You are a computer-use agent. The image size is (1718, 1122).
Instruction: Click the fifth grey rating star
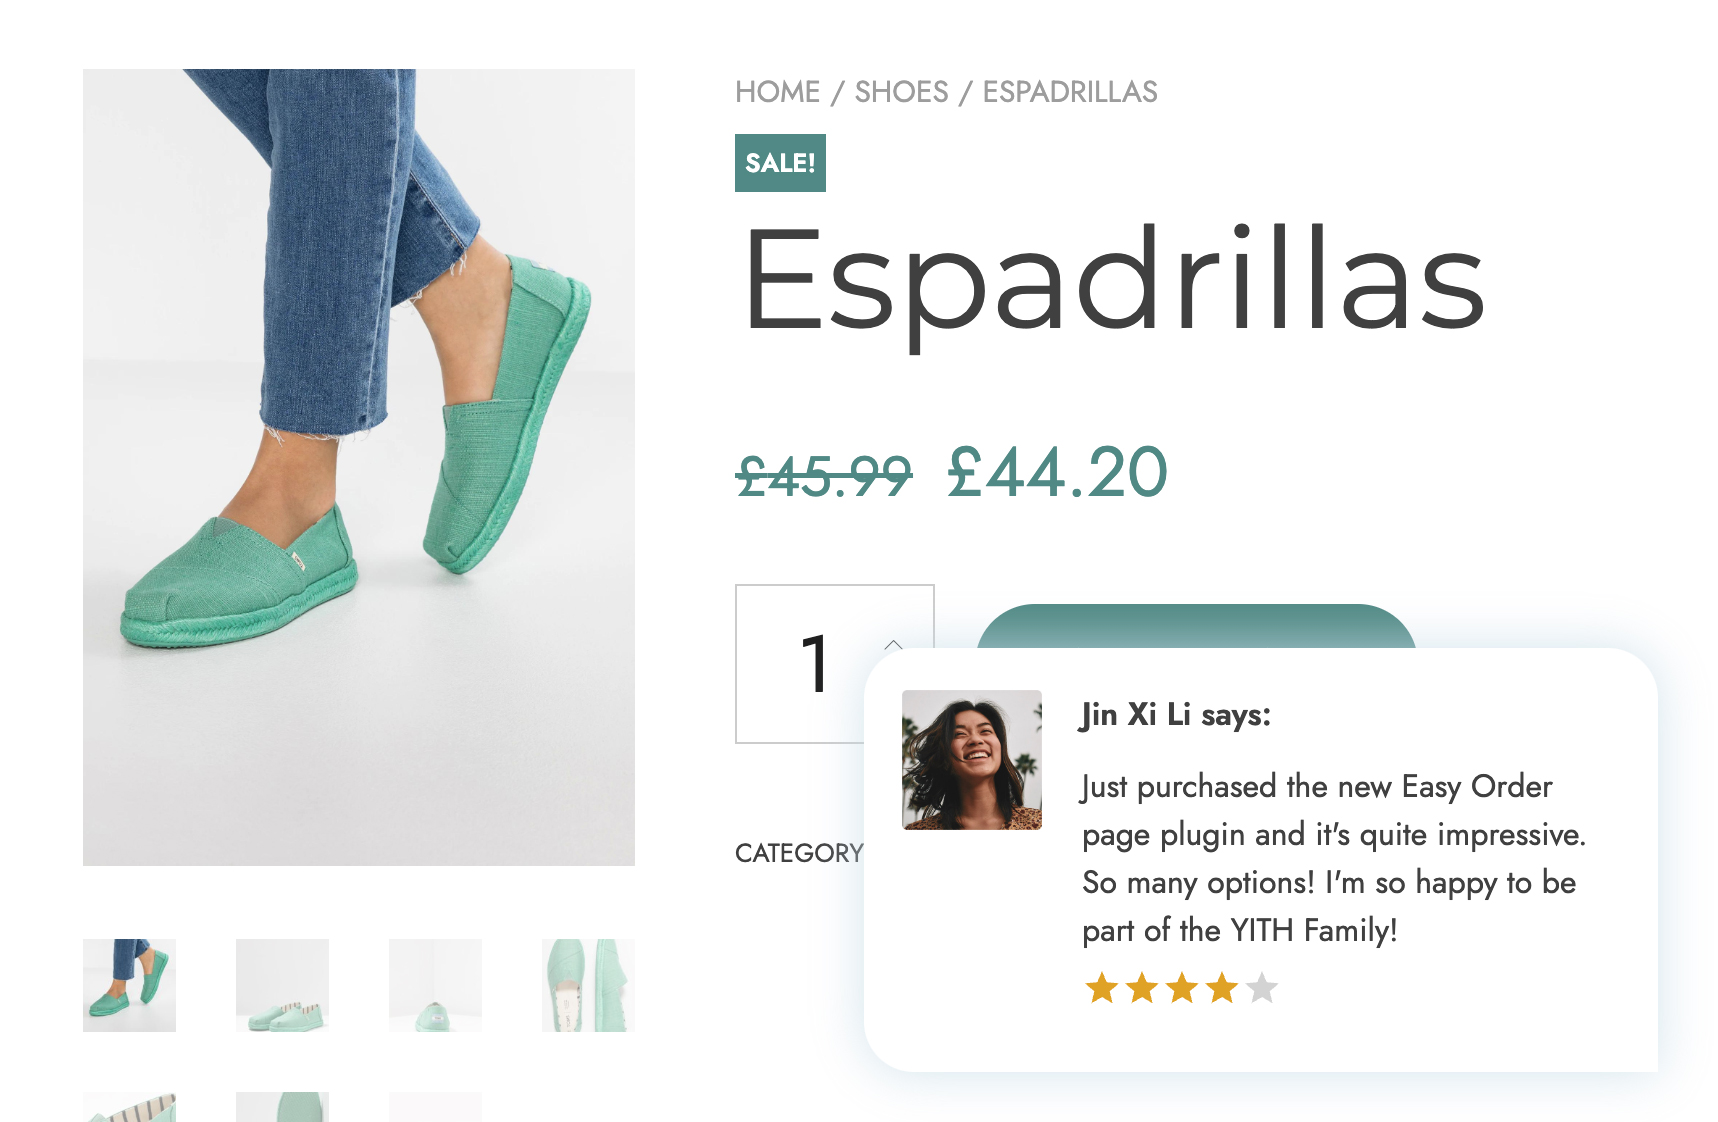pyautogui.click(x=1262, y=988)
